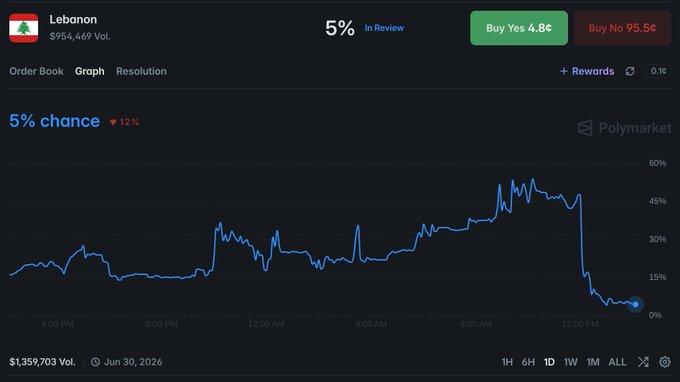Click the 12:00 AM time axis label

[x=266, y=324]
